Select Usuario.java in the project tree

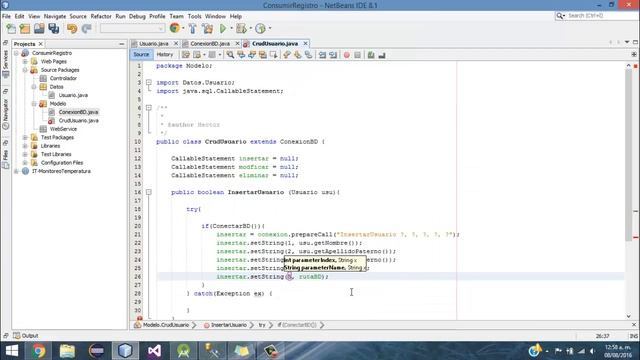click(73, 95)
